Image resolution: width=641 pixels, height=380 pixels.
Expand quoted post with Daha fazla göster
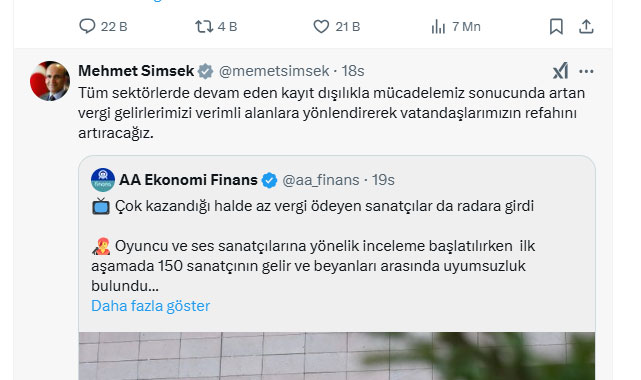150,306
